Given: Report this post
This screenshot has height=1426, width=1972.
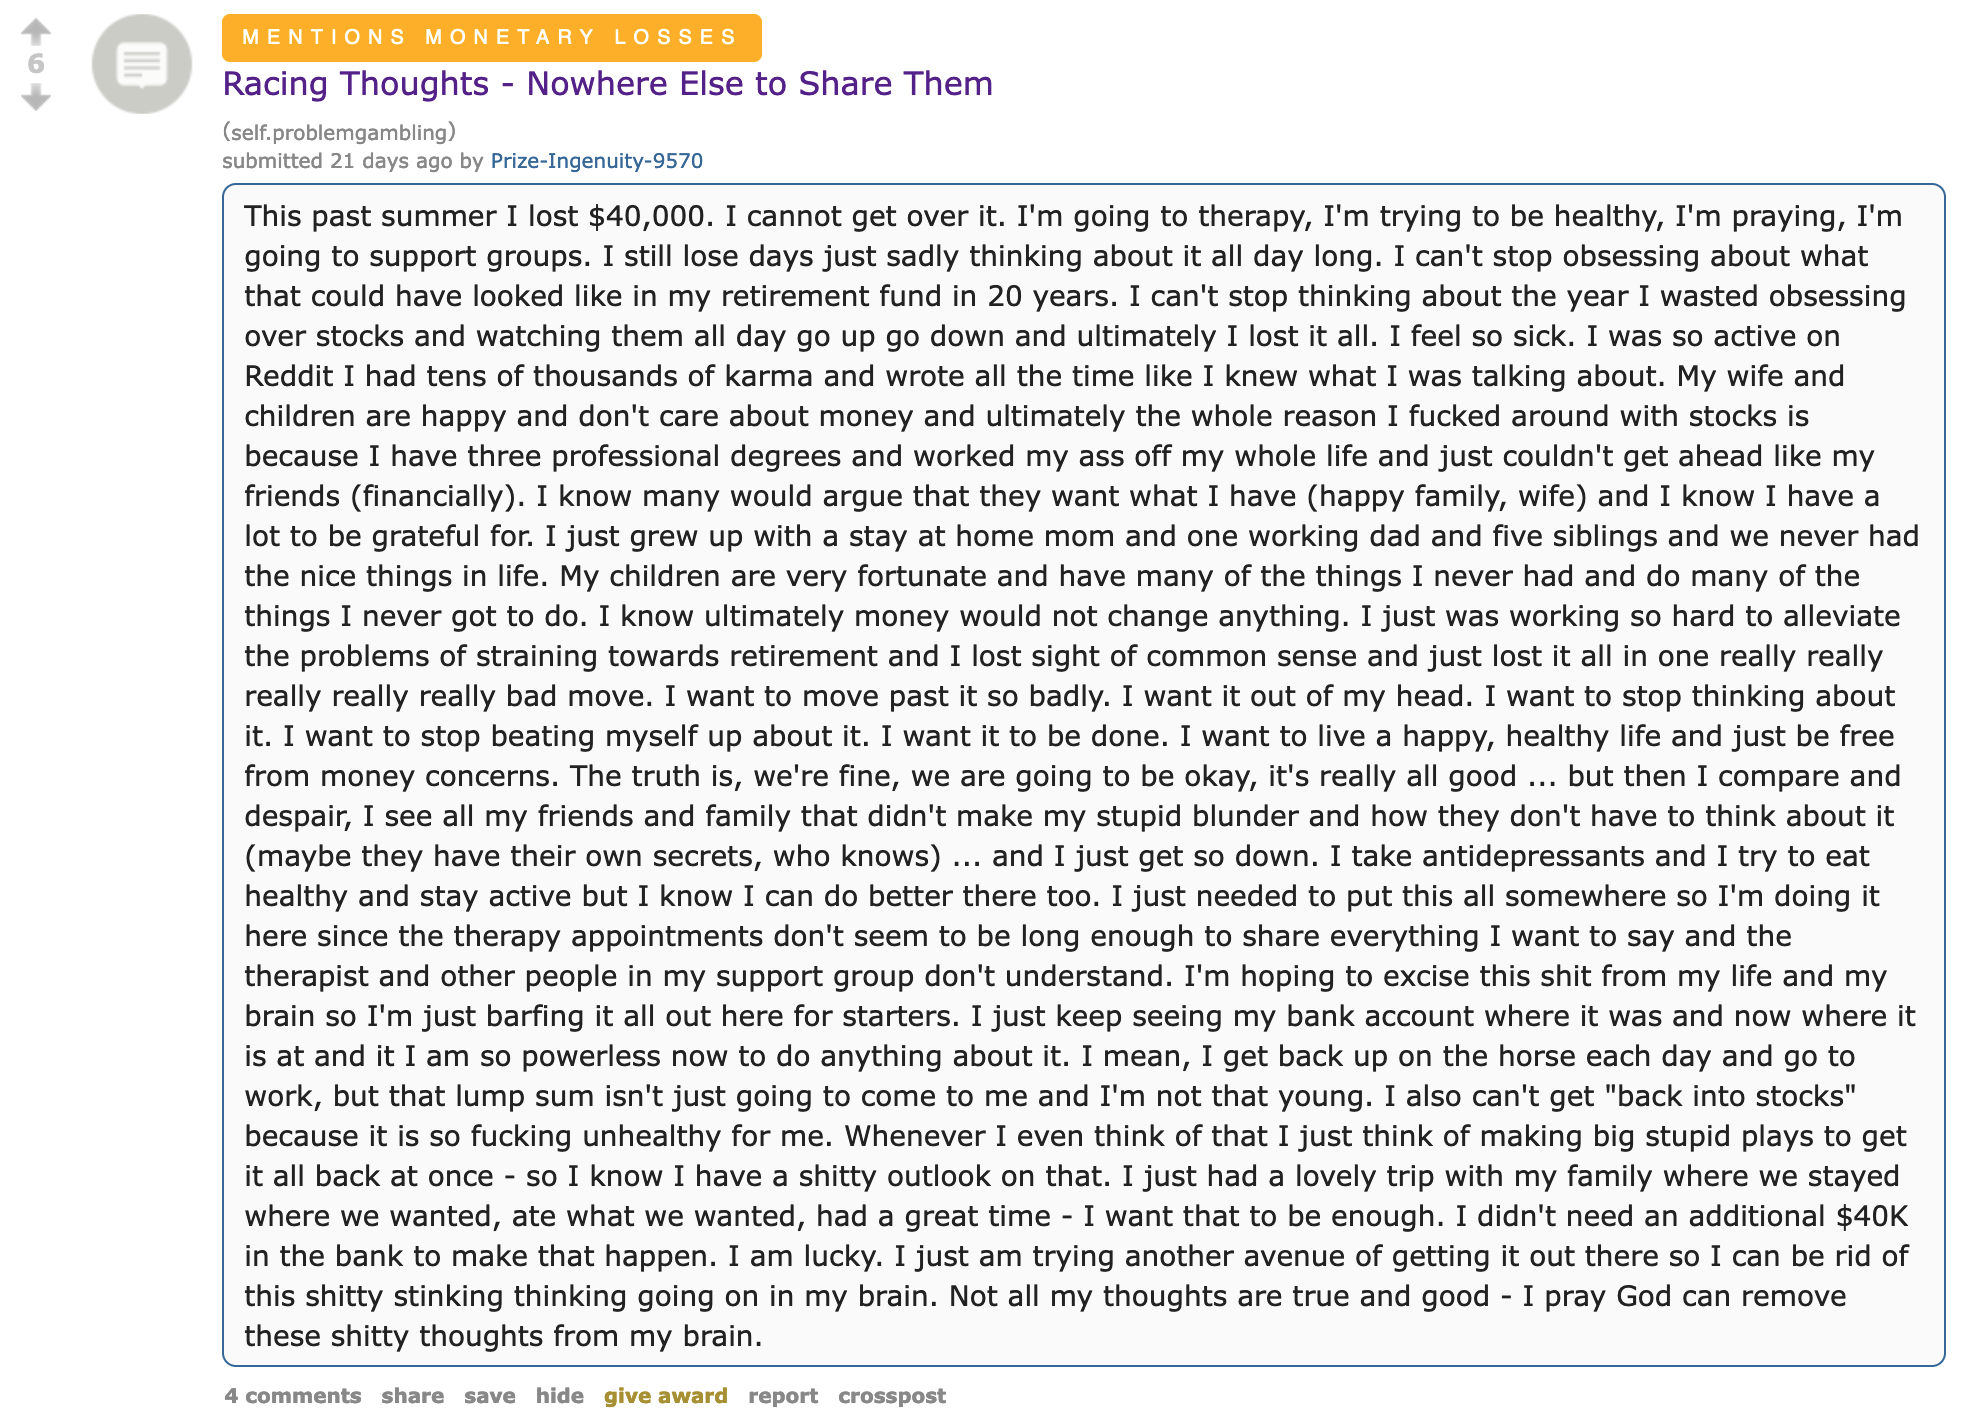Looking at the screenshot, I should click(x=782, y=1395).
